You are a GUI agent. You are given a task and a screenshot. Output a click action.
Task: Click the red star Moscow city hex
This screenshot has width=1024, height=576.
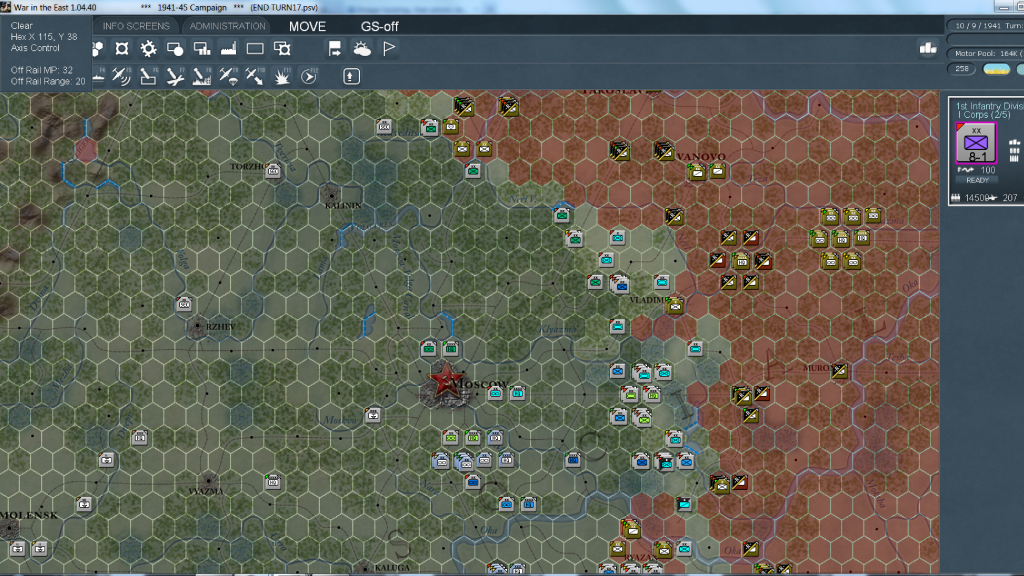click(x=441, y=381)
